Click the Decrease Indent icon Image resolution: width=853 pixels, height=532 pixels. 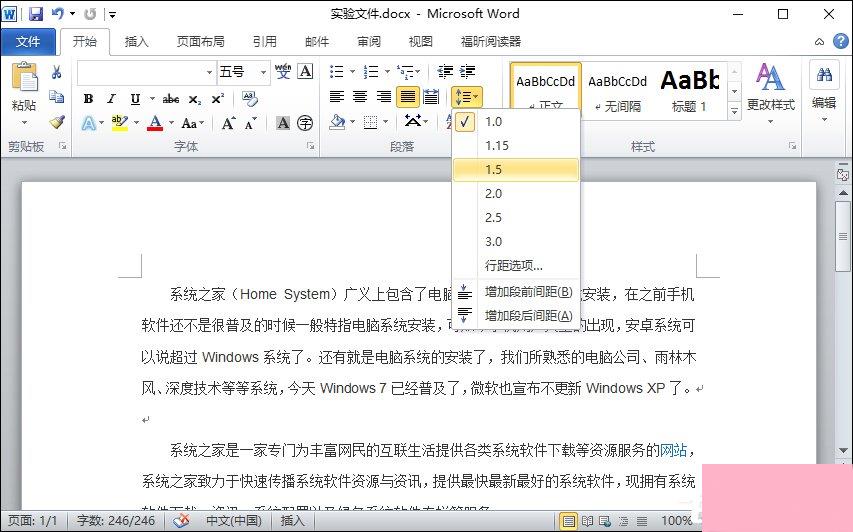444,72
